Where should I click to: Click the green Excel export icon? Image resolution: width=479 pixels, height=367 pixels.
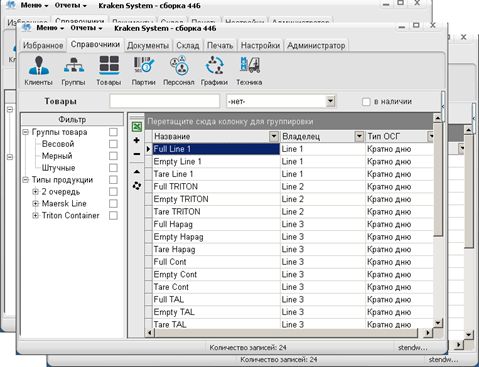coord(137,127)
